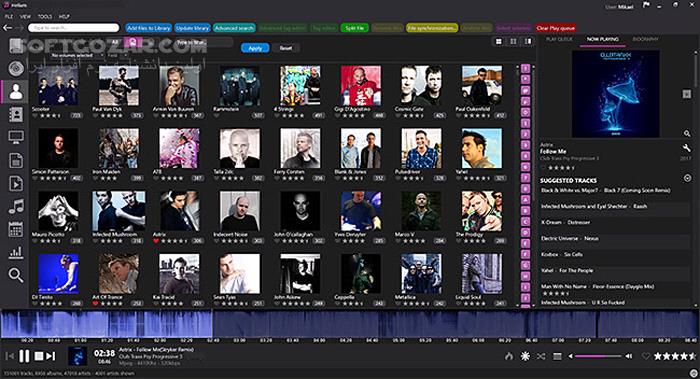Open the Help menu
This screenshot has width=700, height=379.
[x=64, y=17]
